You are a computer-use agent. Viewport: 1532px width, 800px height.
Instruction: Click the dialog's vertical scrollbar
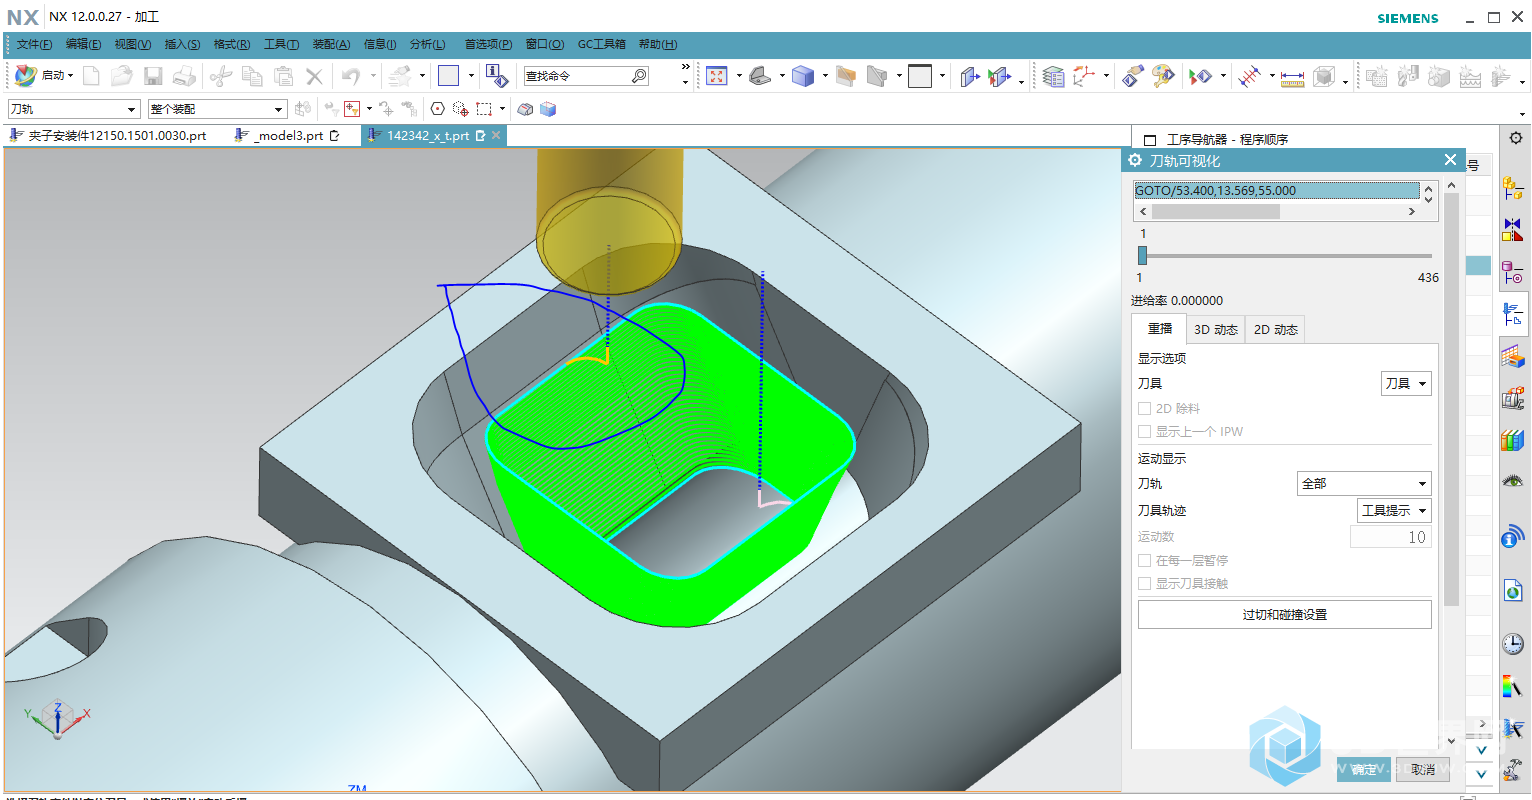(x=1452, y=400)
